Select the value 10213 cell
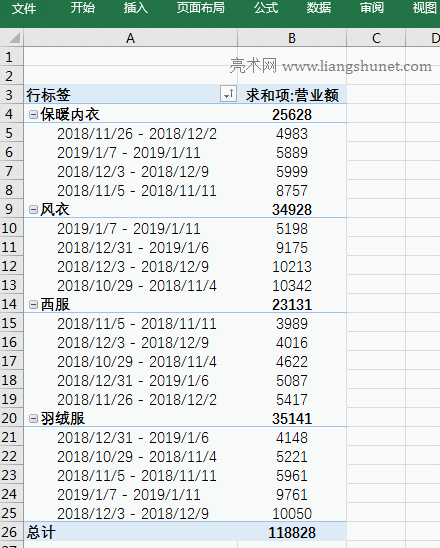This screenshot has height=548, width=440. (292, 266)
